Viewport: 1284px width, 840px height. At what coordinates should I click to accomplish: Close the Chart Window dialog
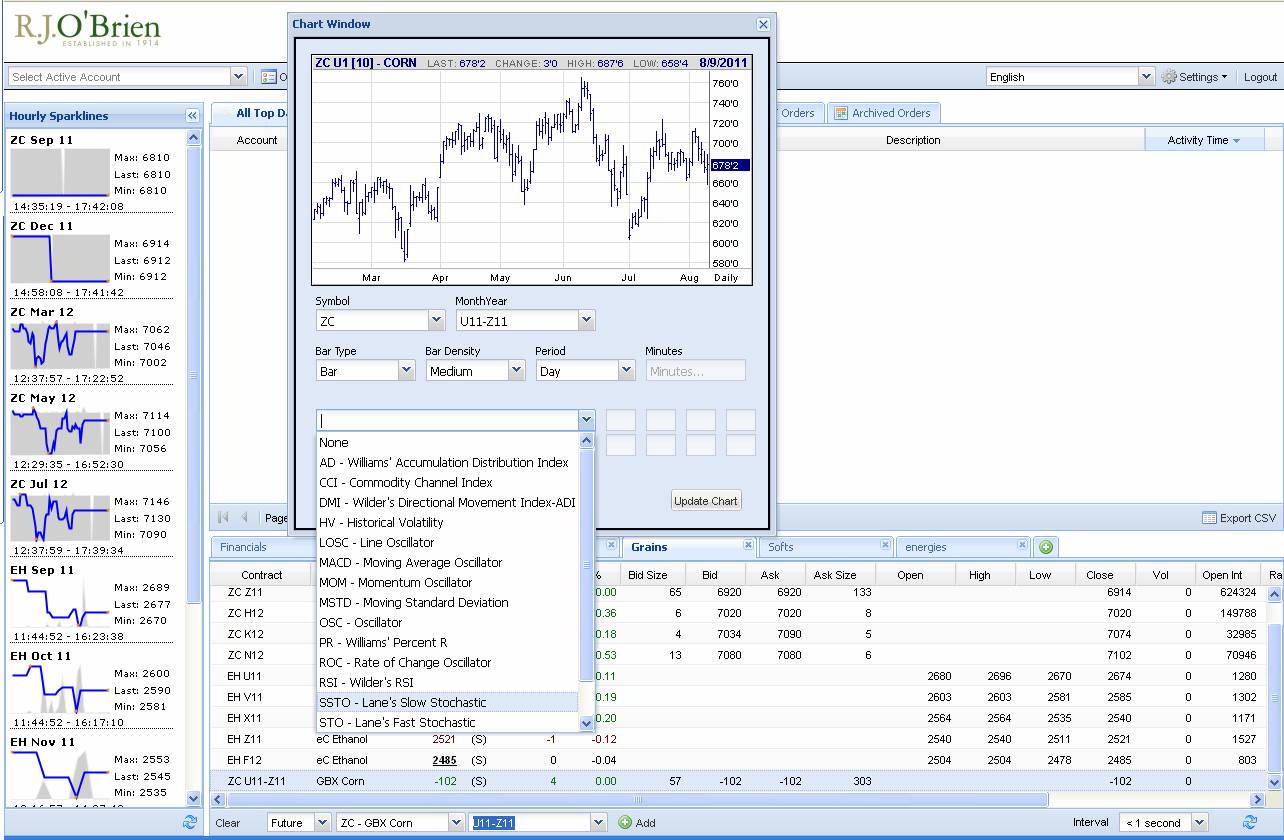click(x=763, y=24)
